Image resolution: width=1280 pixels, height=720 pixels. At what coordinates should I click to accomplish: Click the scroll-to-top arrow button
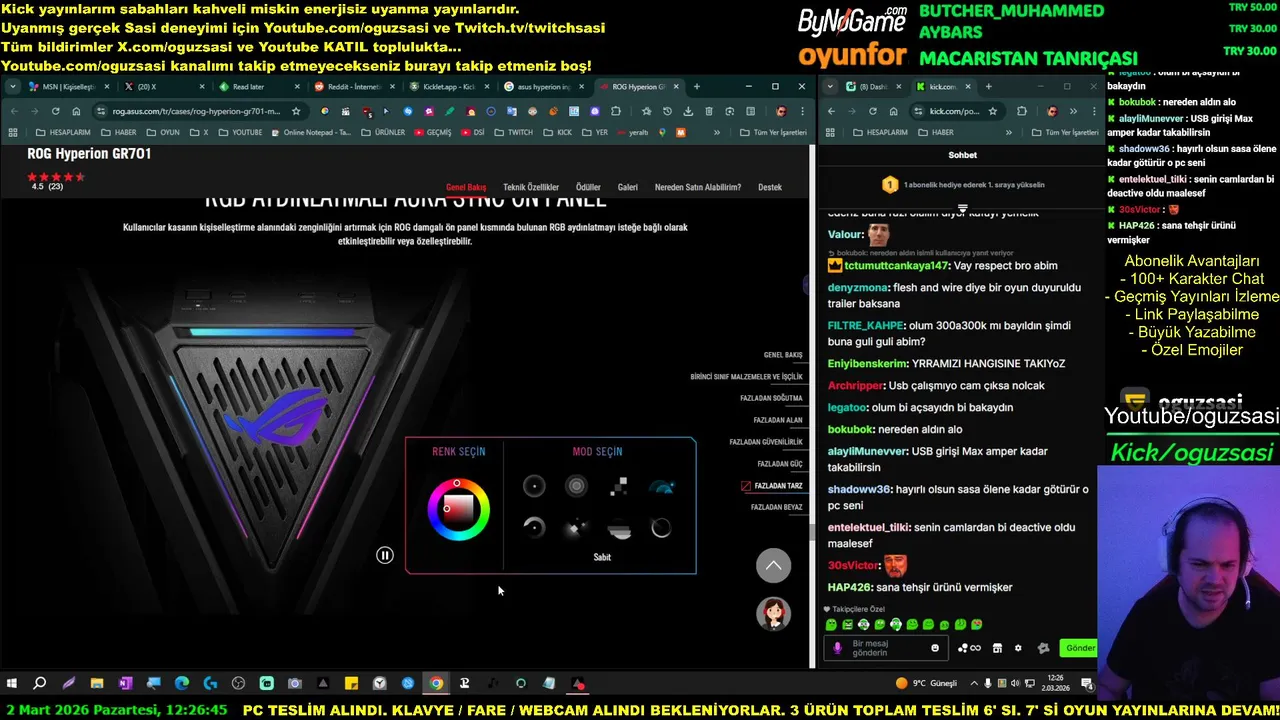coord(773,565)
